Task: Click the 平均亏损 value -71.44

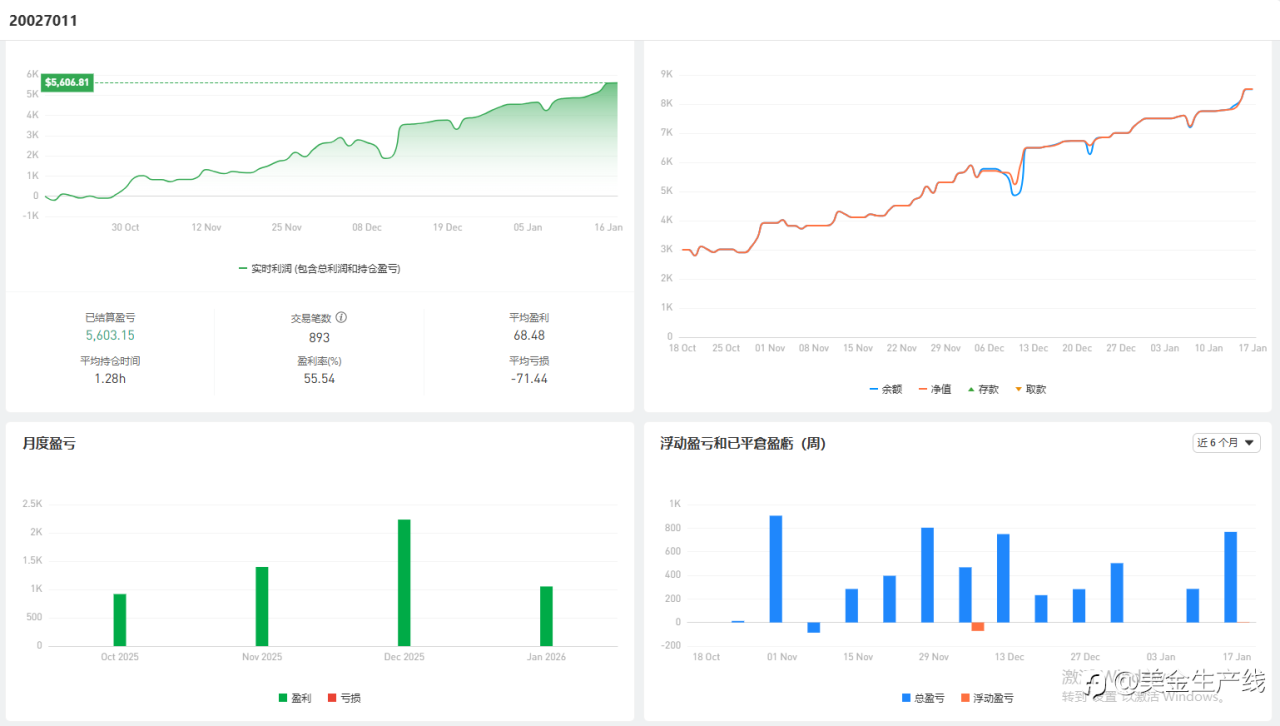Action: pyautogui.click(x=528, y=379)
